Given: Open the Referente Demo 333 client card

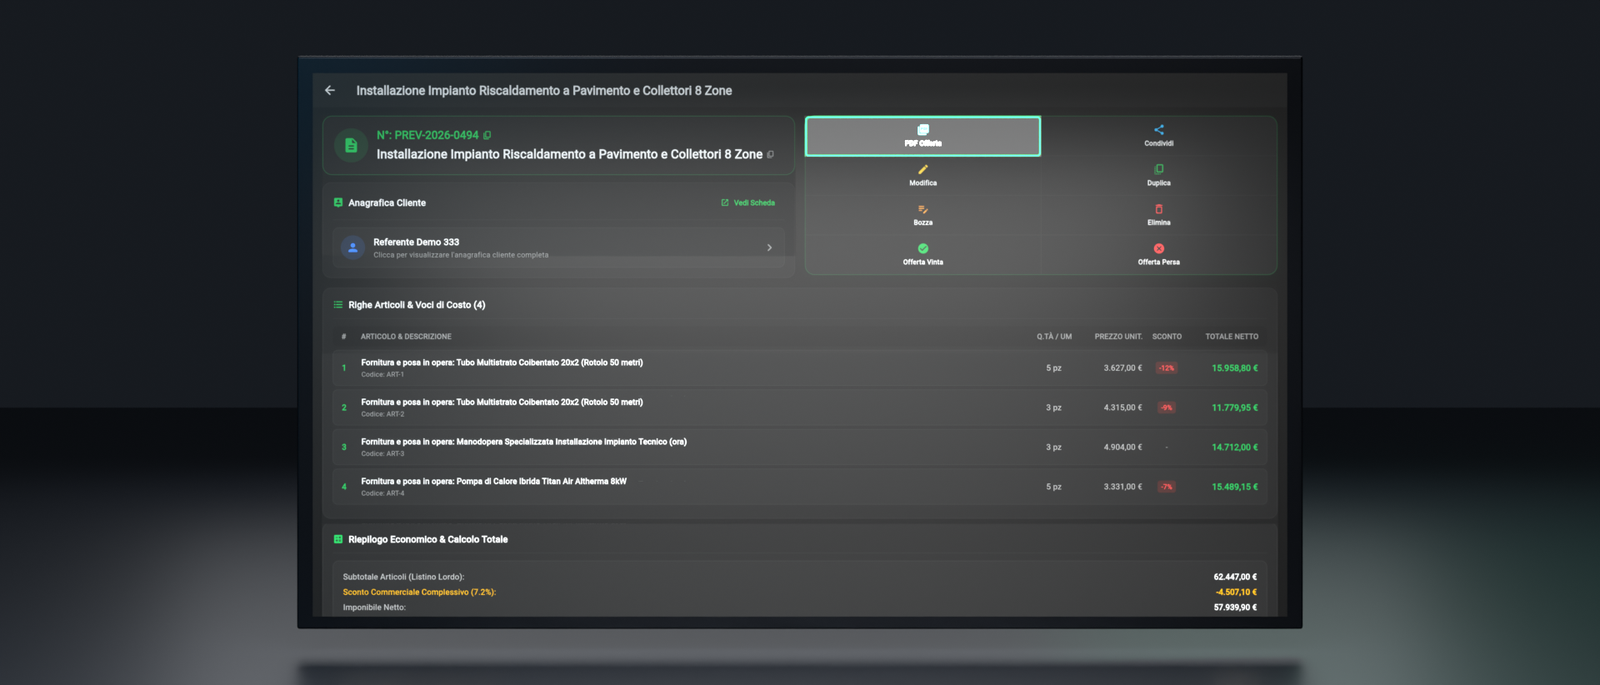Looking at the screenshot, I should tap(559, 247).
